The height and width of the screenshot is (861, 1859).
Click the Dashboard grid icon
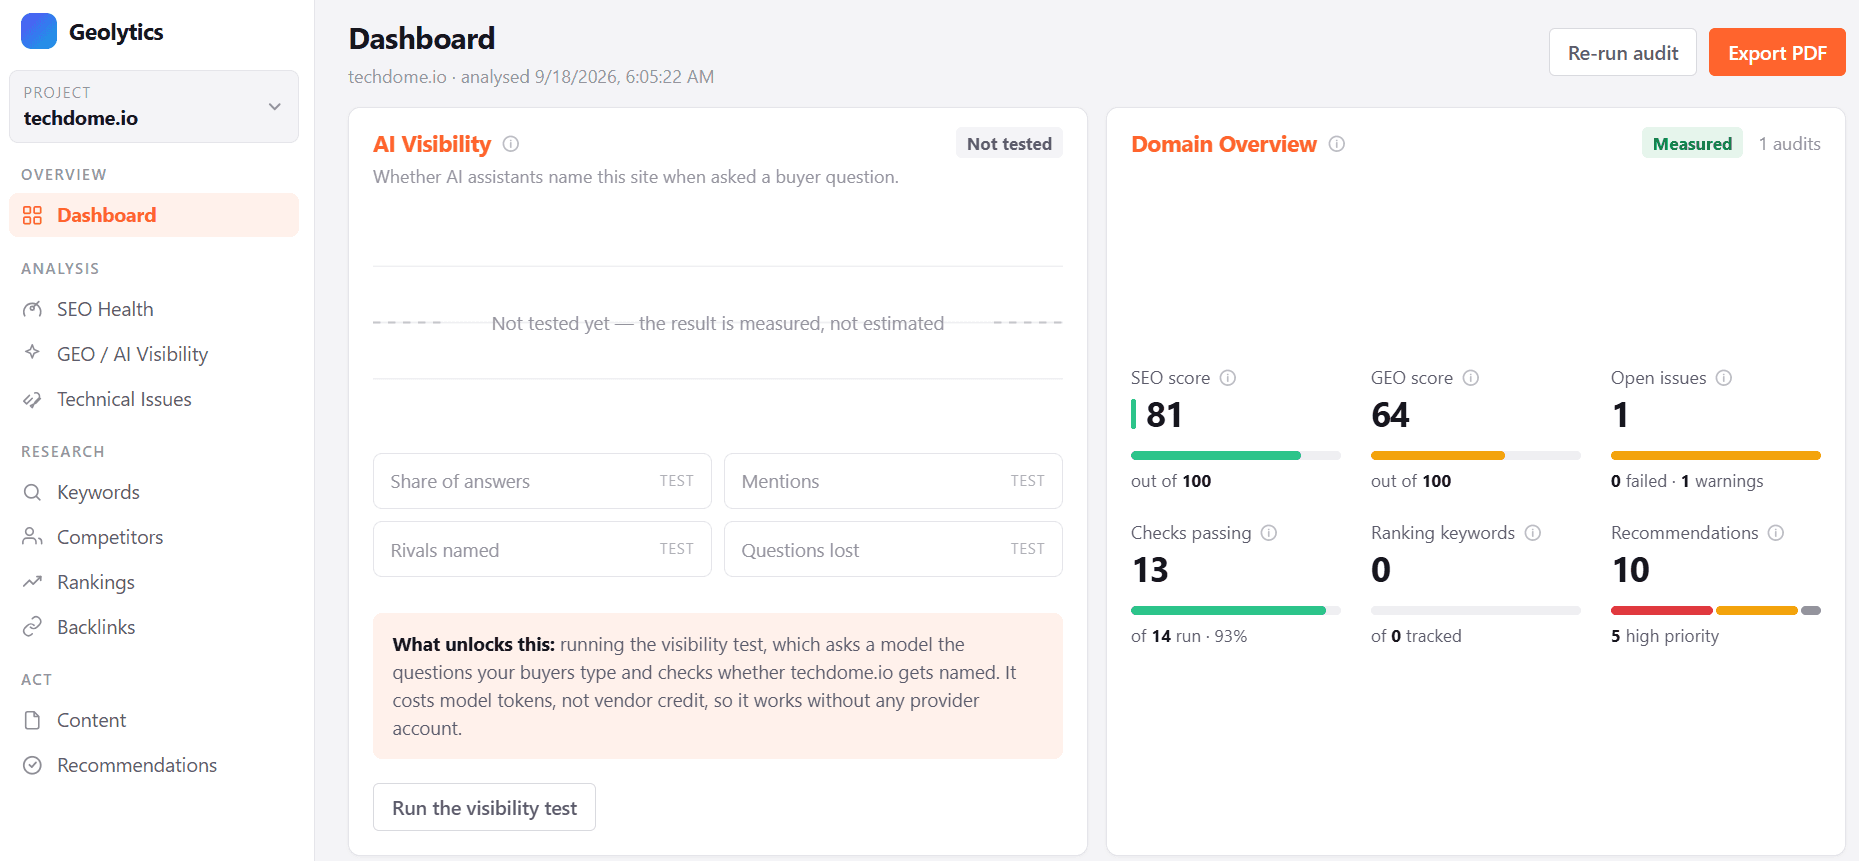32,215
